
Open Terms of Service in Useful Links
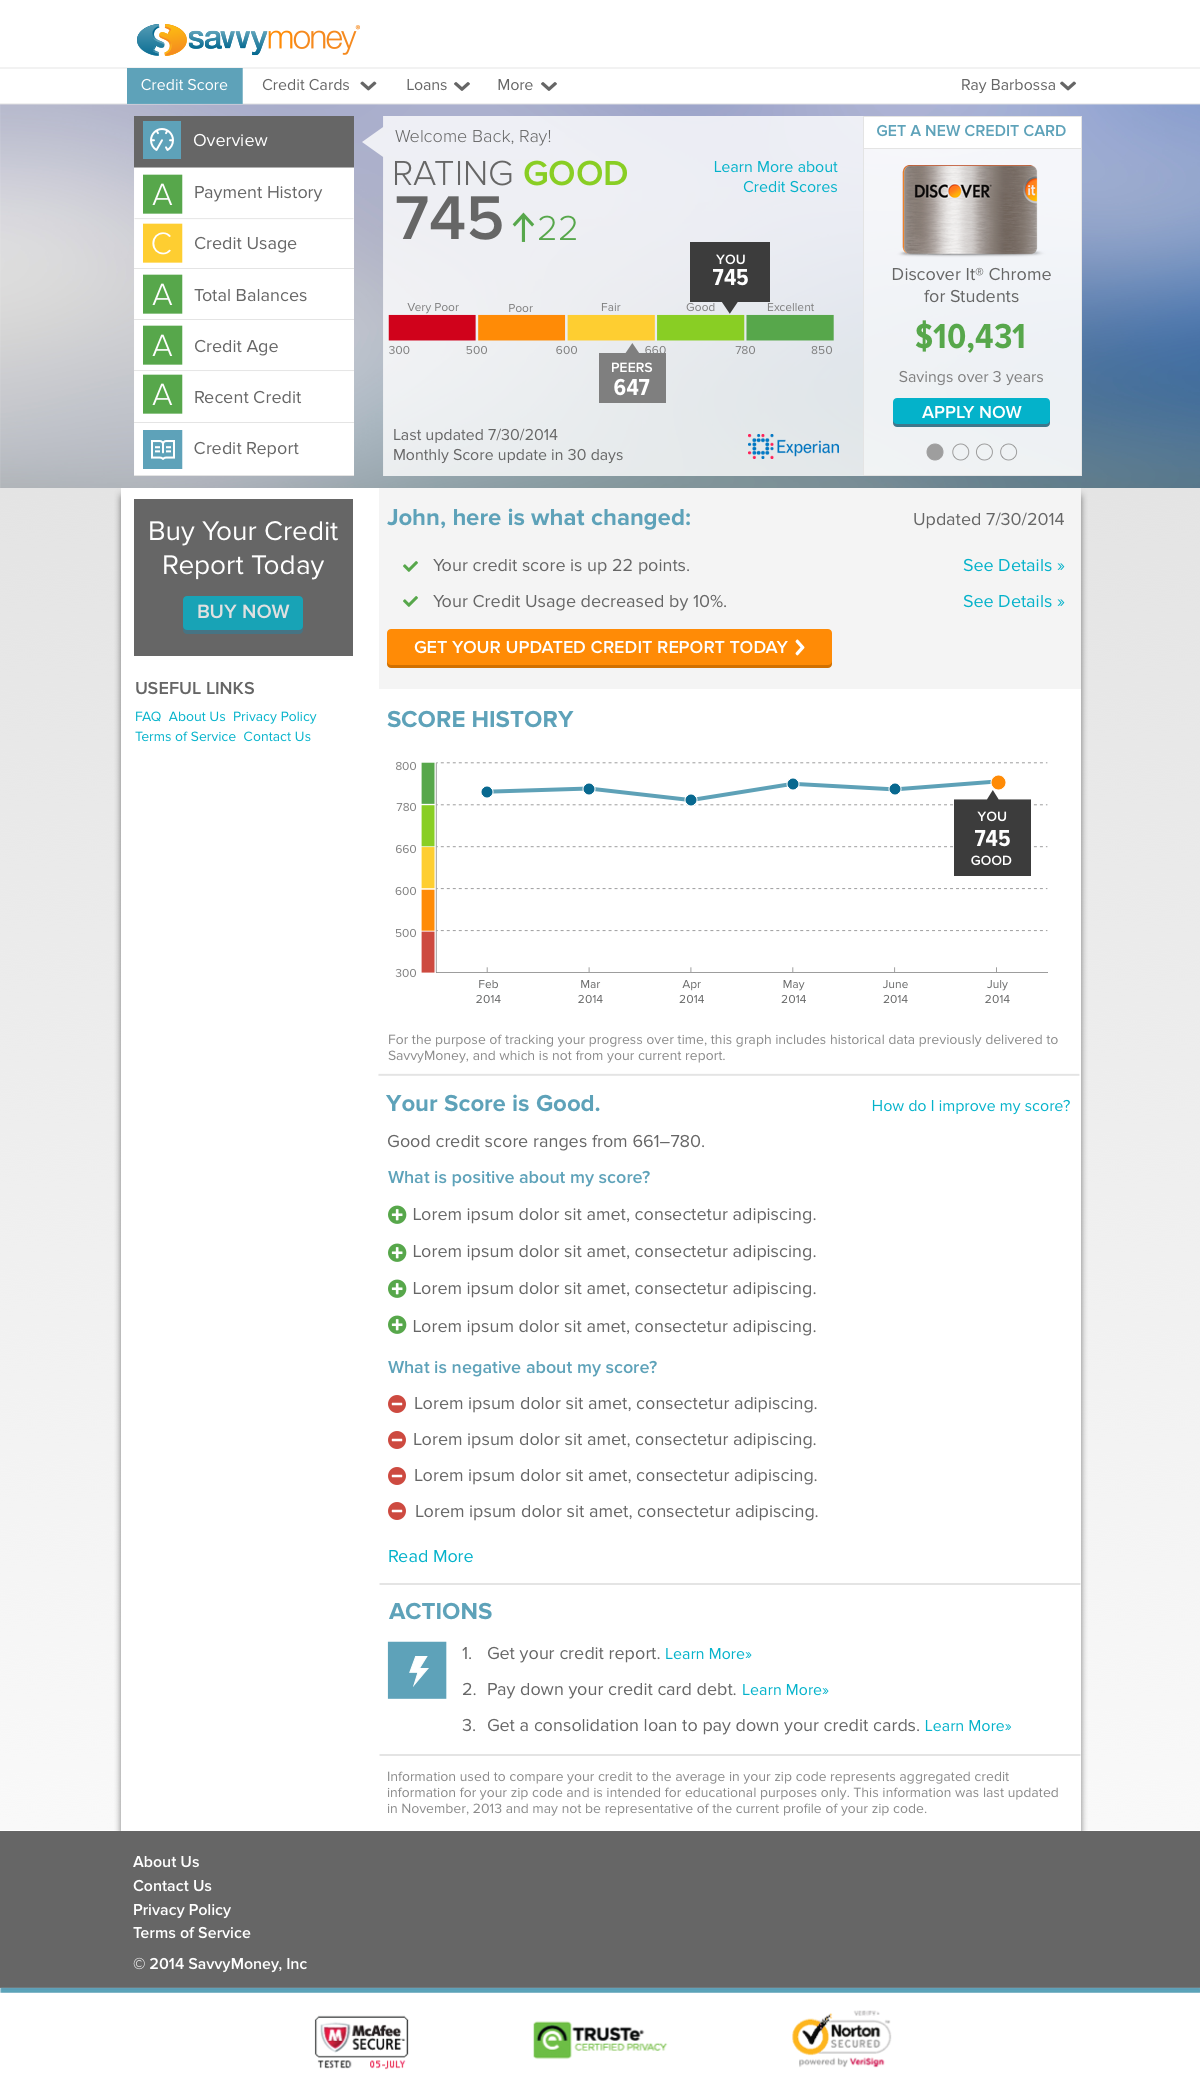point(185,737)
